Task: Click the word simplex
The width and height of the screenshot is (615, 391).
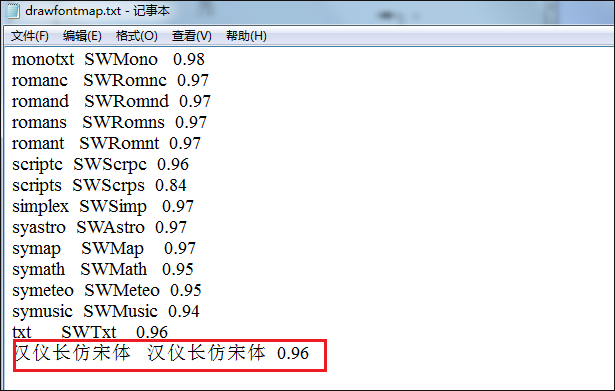Action: pyautogui.click(x=40, y=207)
